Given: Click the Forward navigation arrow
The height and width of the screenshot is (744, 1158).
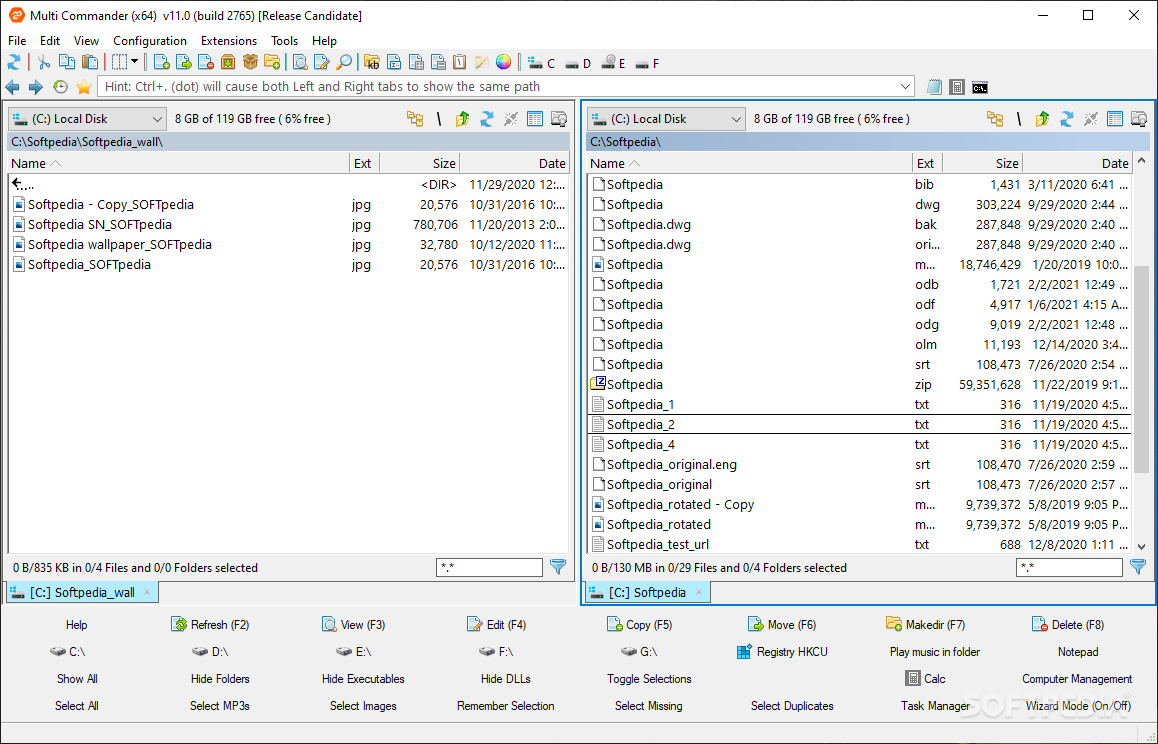Looking at the screenshot, I should tap(35, 87).
